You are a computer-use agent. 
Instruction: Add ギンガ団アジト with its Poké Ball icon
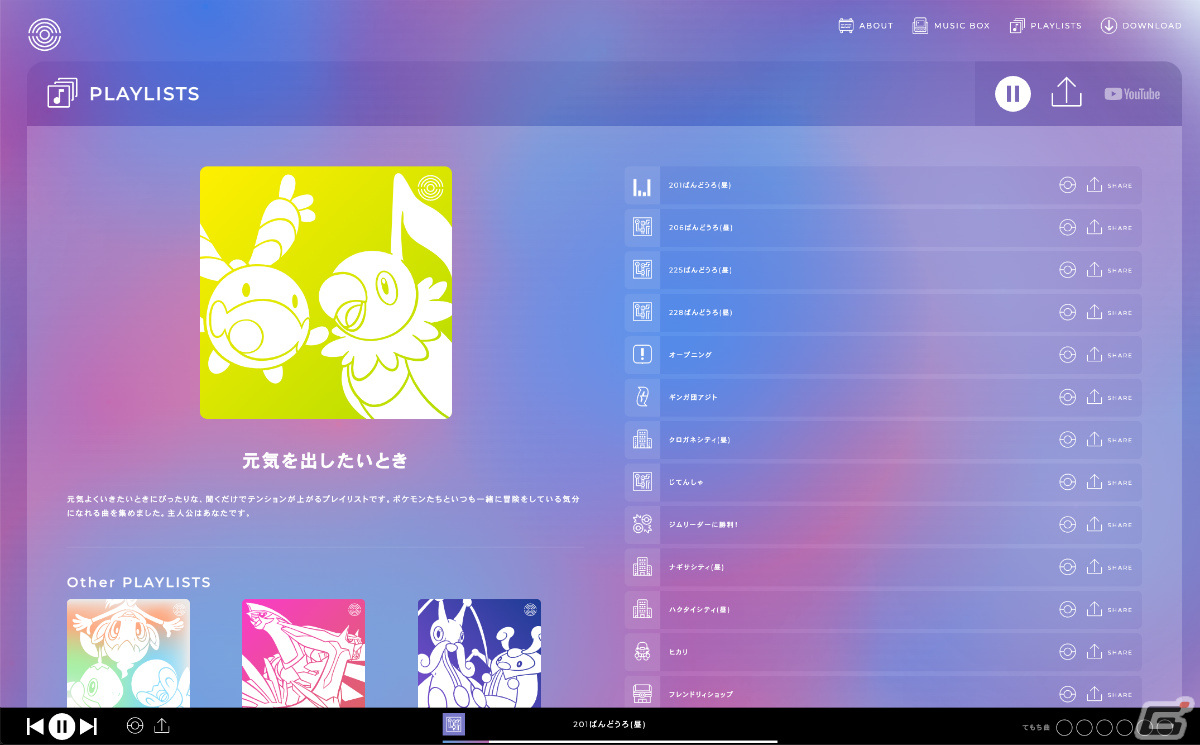click(1067, 397)
